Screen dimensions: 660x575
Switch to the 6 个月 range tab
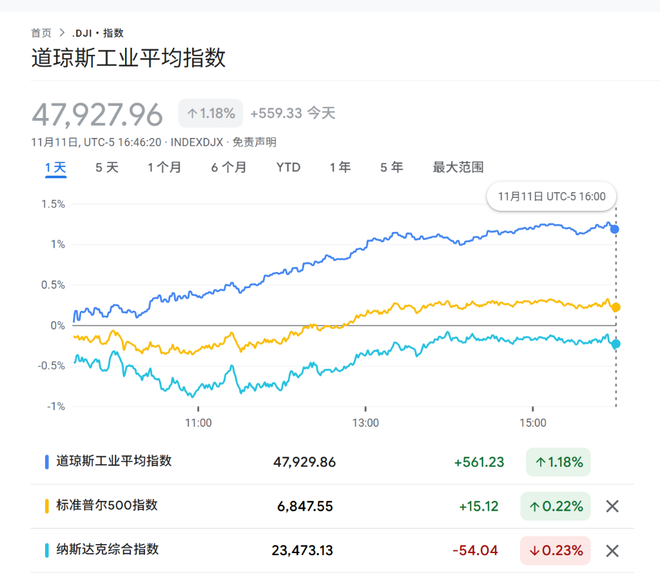click(228, 168)
